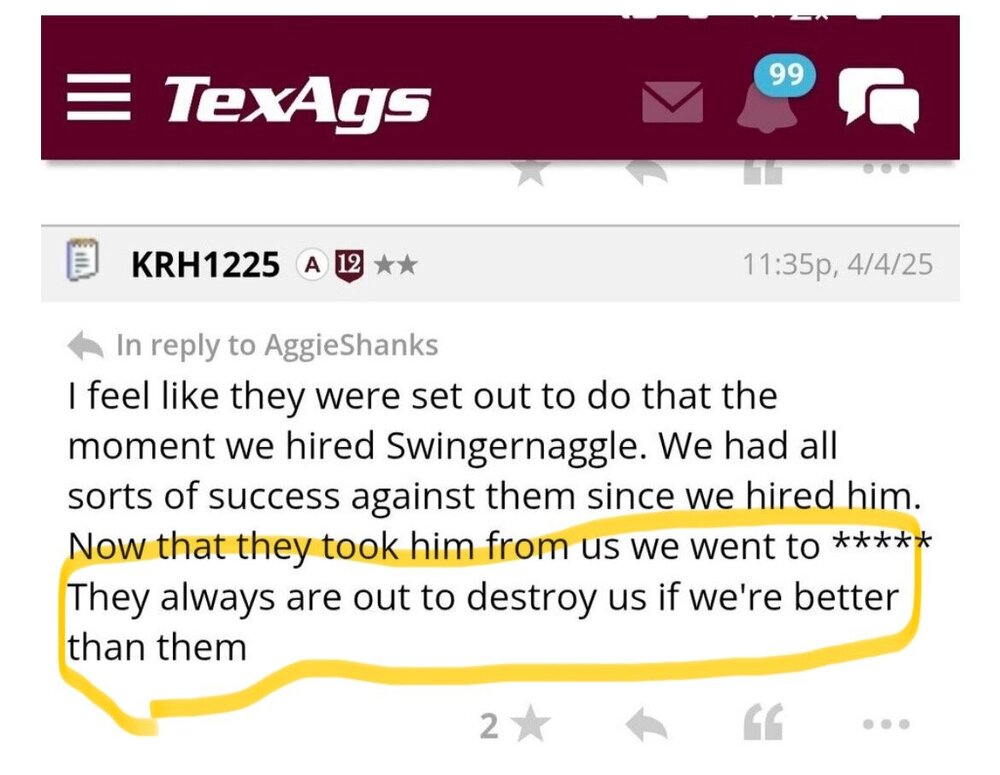Click the two-star rank next to KRH1225

(395, 265)
